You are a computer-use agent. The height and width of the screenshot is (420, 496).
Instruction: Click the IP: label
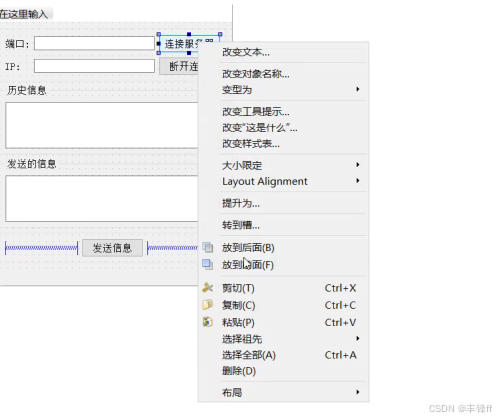coord(13,66)
